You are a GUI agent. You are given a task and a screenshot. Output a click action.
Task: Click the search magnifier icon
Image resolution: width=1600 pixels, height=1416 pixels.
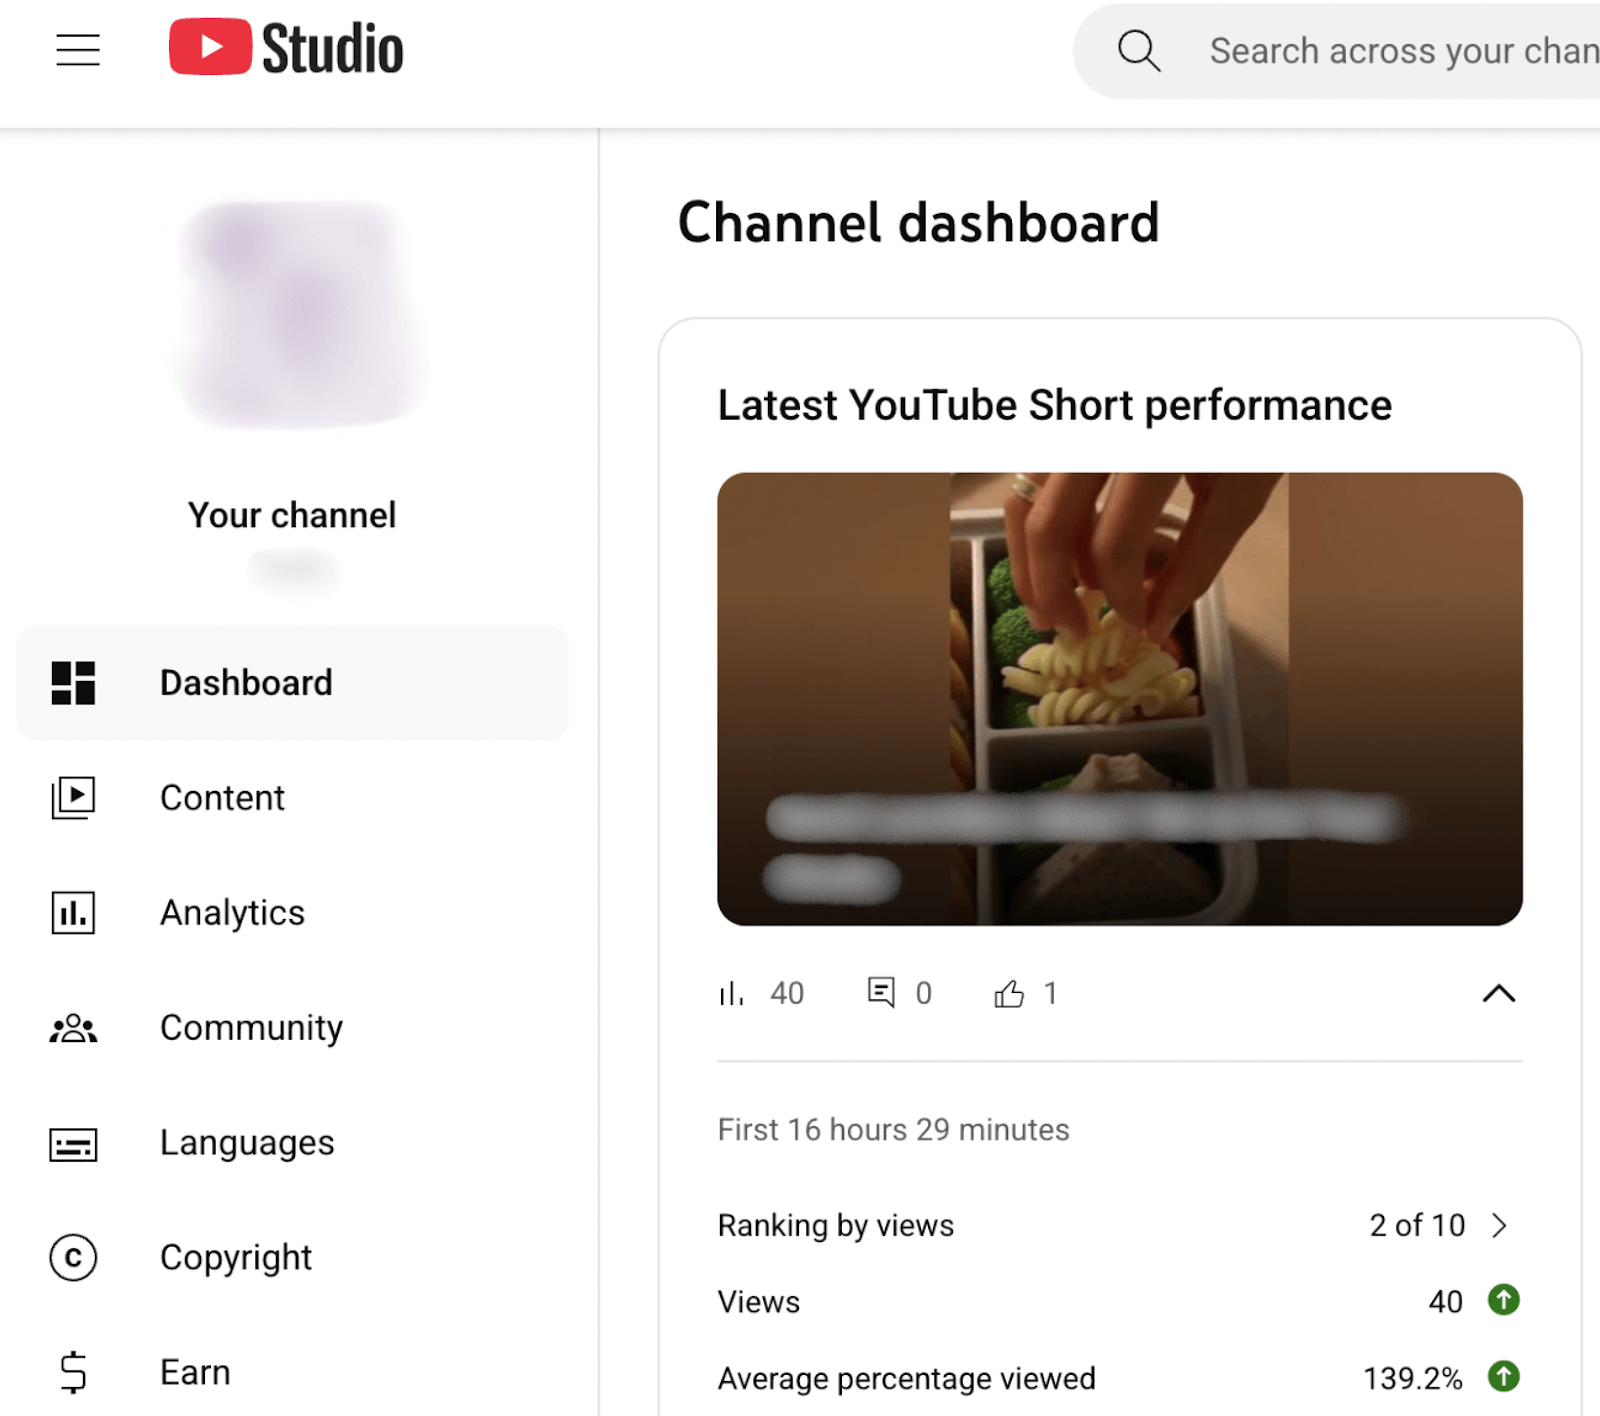tap(1139, 50)
